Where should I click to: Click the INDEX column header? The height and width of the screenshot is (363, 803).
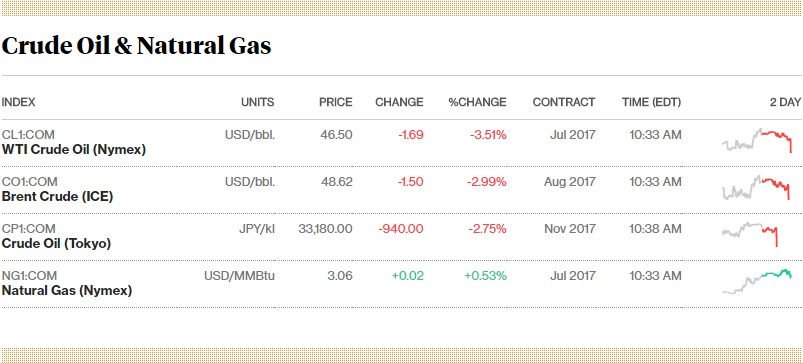pyautogui.click(x=18, y=102)
